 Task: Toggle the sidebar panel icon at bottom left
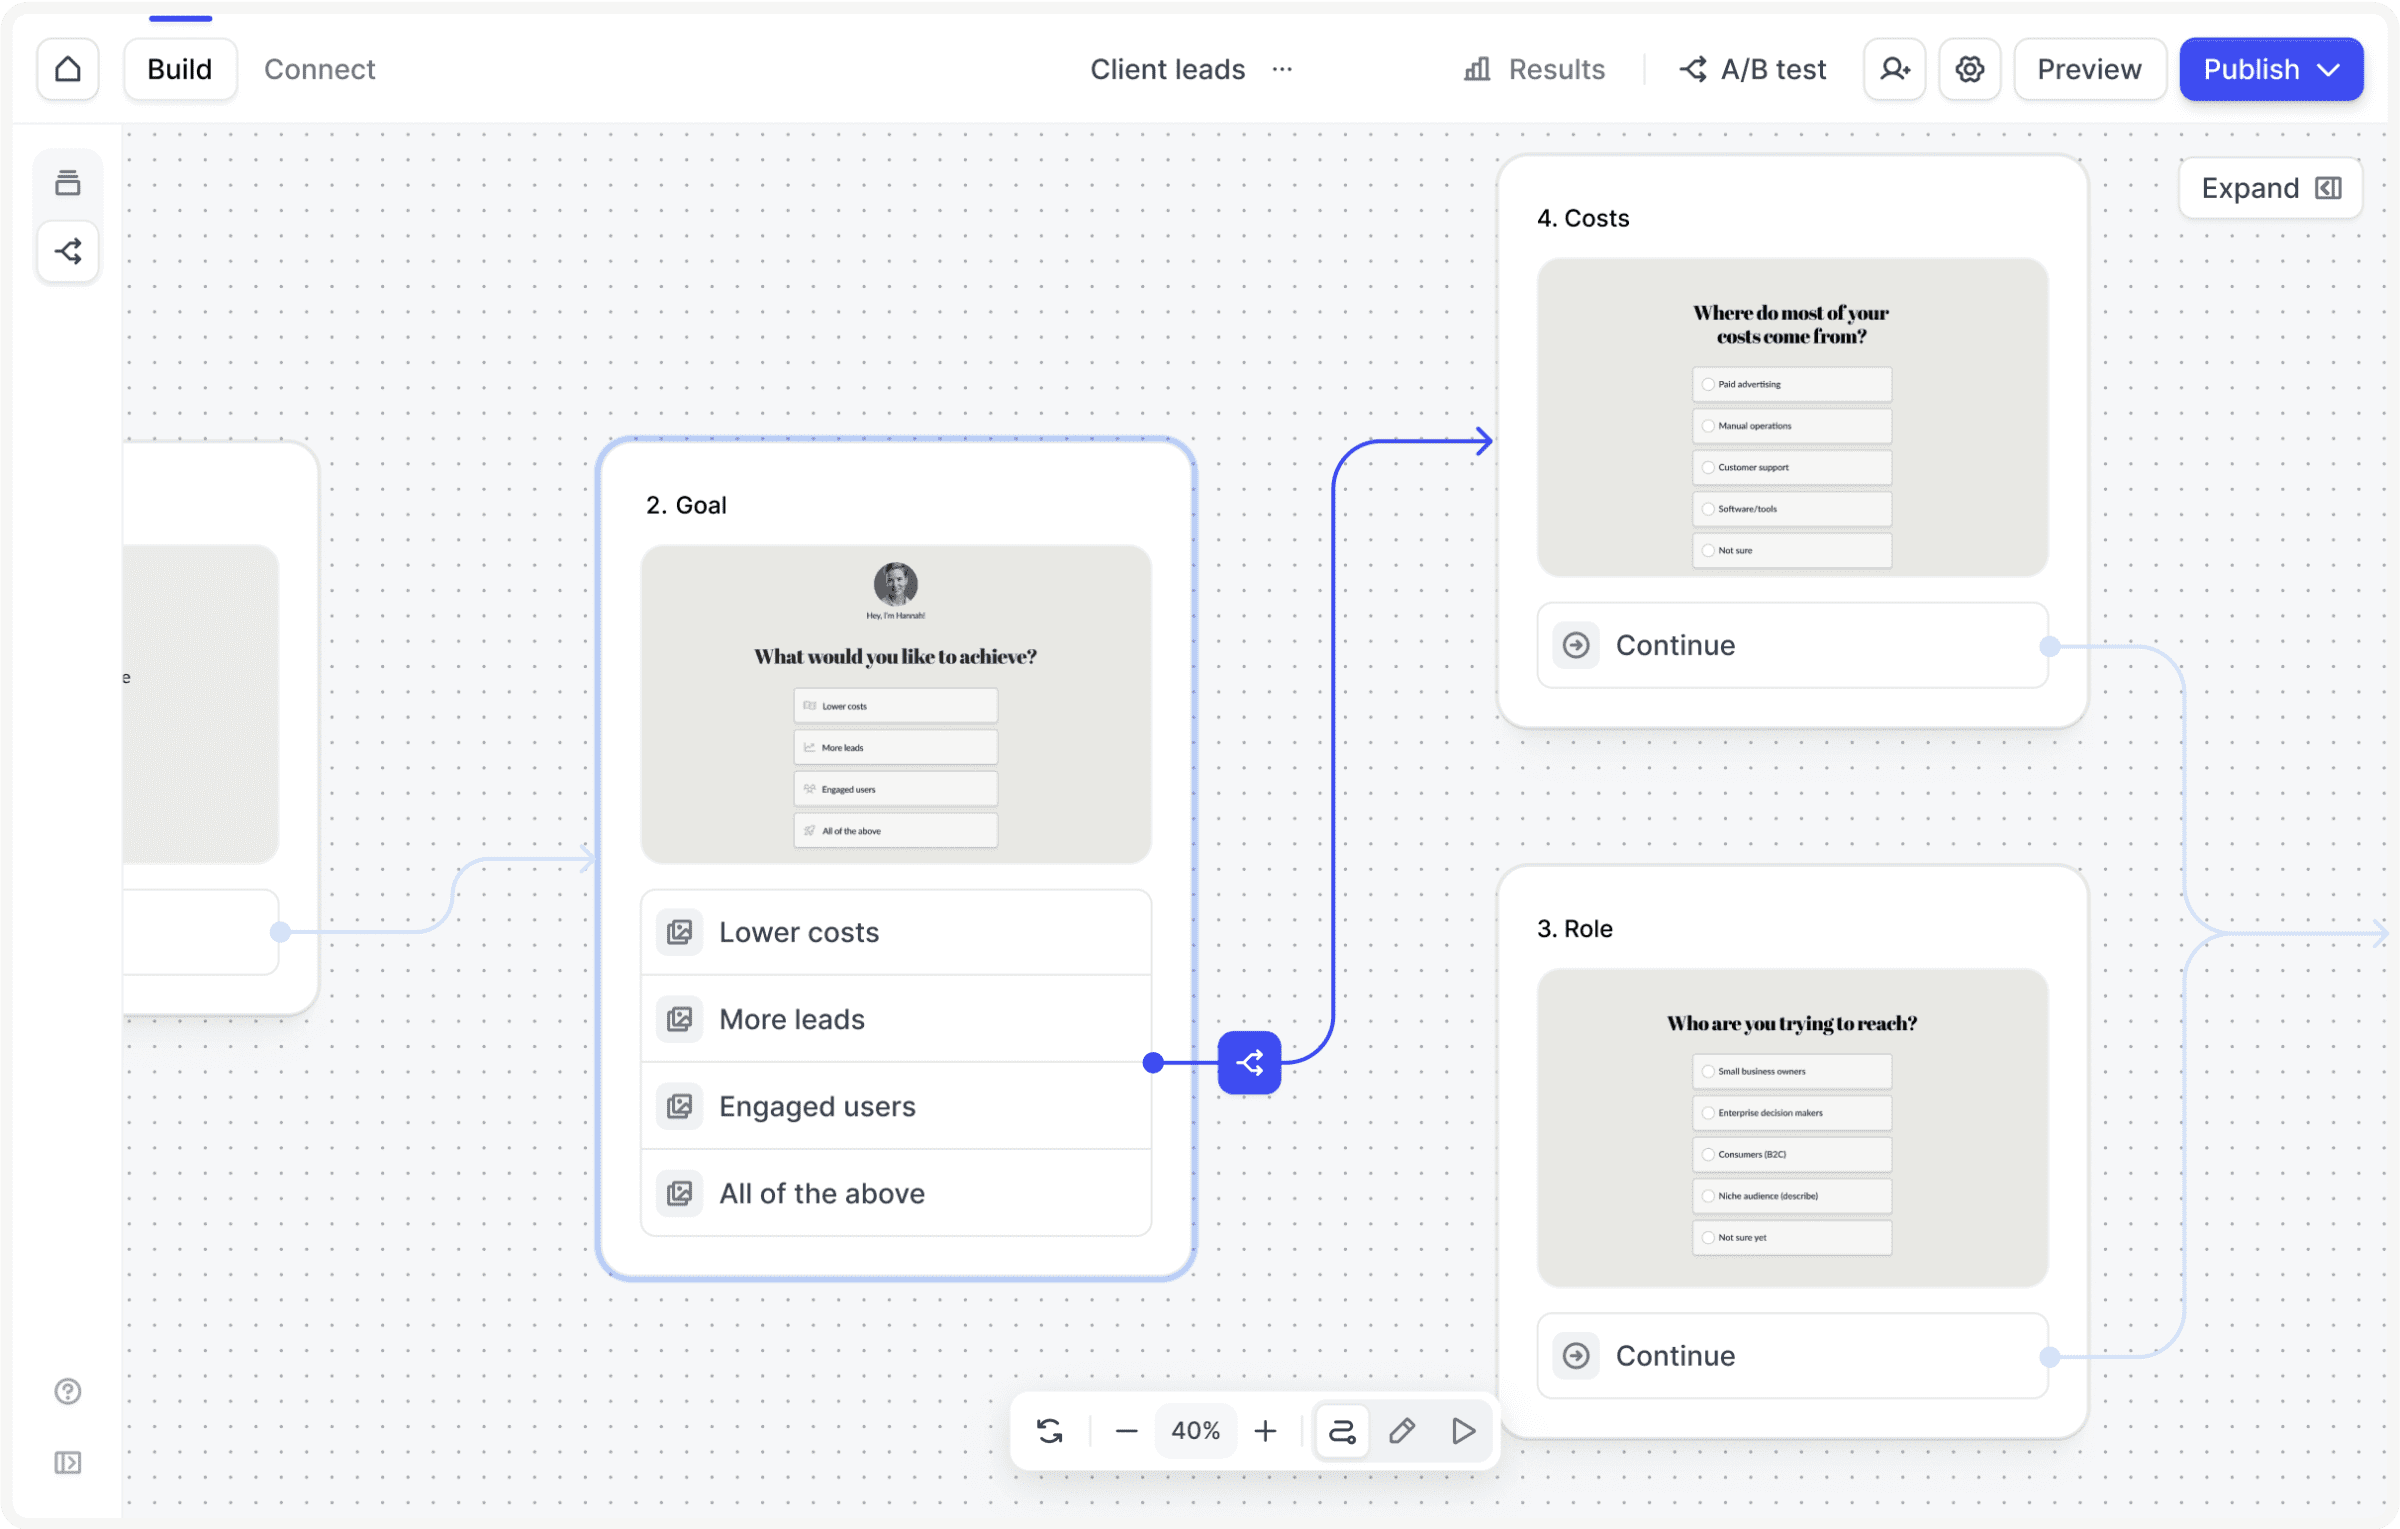(68, 1463)
